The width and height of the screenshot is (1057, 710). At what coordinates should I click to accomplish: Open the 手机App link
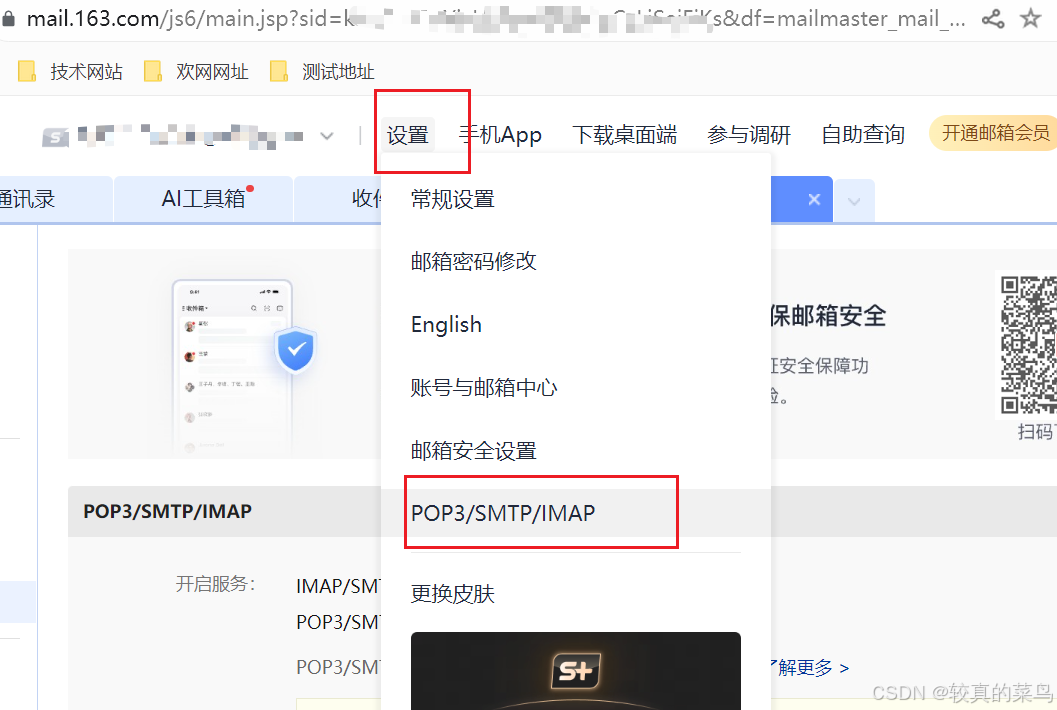(500, 135)
